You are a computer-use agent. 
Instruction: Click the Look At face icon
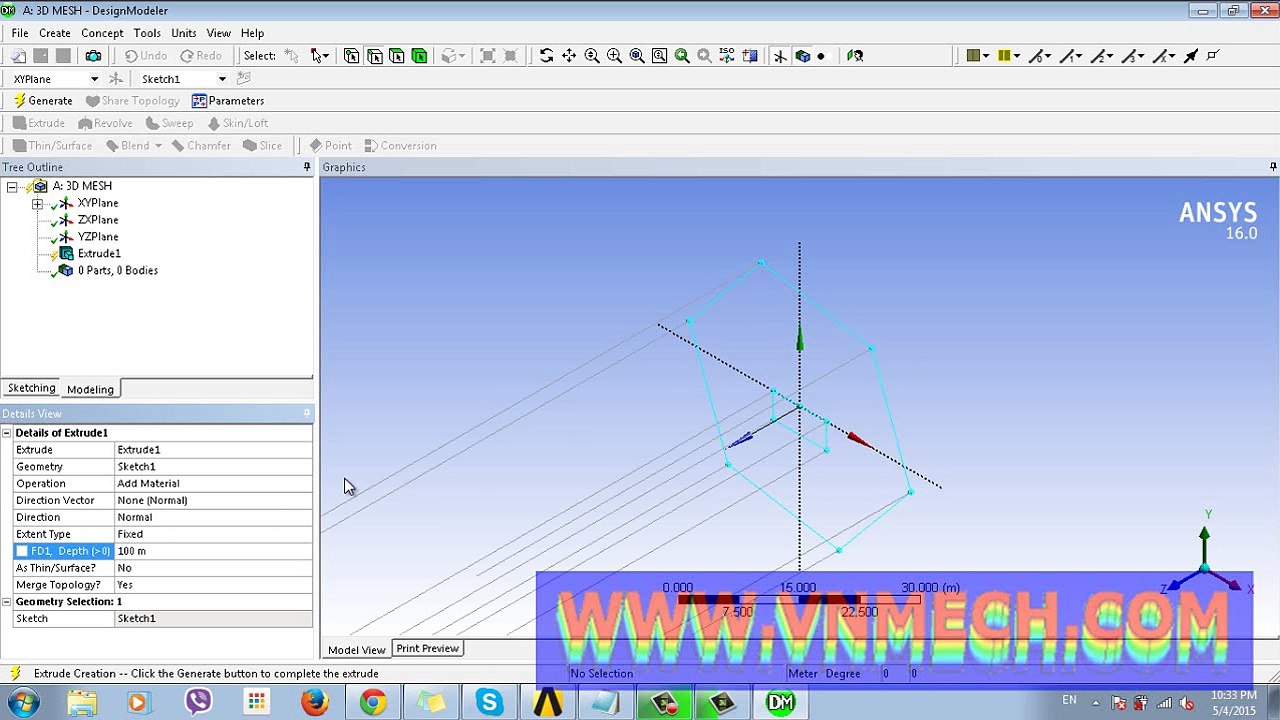click(x=750, y=56)
